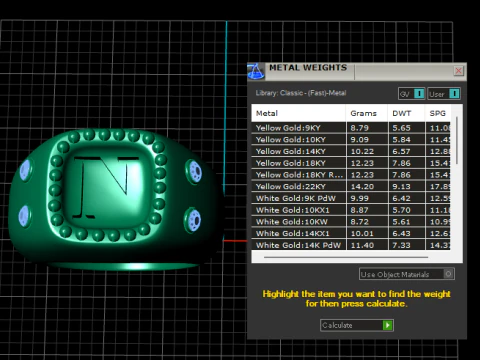Click the 8.79 grams value
The image size is (480, 360).
pyautogui.click(x=359, y=128)
